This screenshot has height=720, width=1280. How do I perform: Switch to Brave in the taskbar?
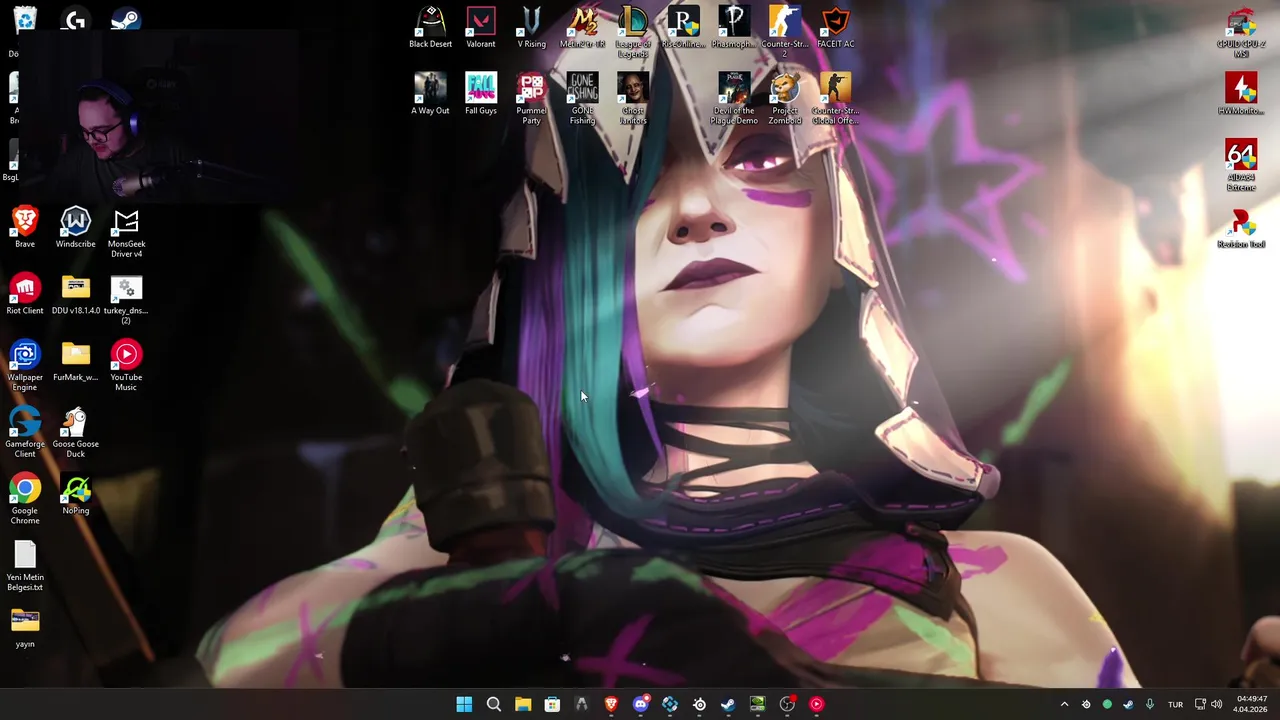[611, 704]
